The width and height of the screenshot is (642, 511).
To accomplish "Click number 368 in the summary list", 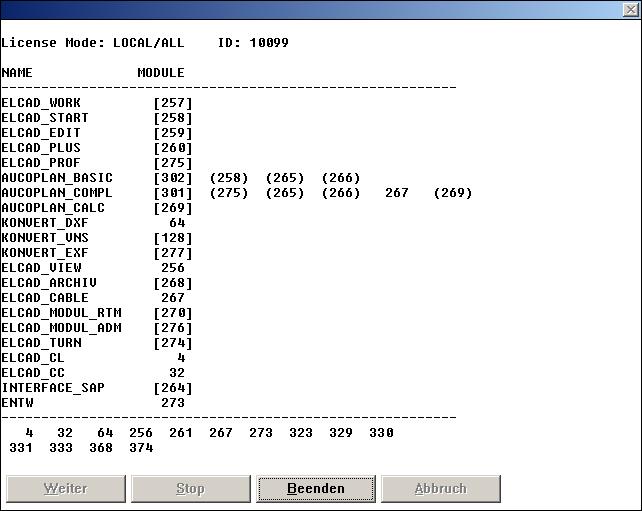I will (101, 448).
